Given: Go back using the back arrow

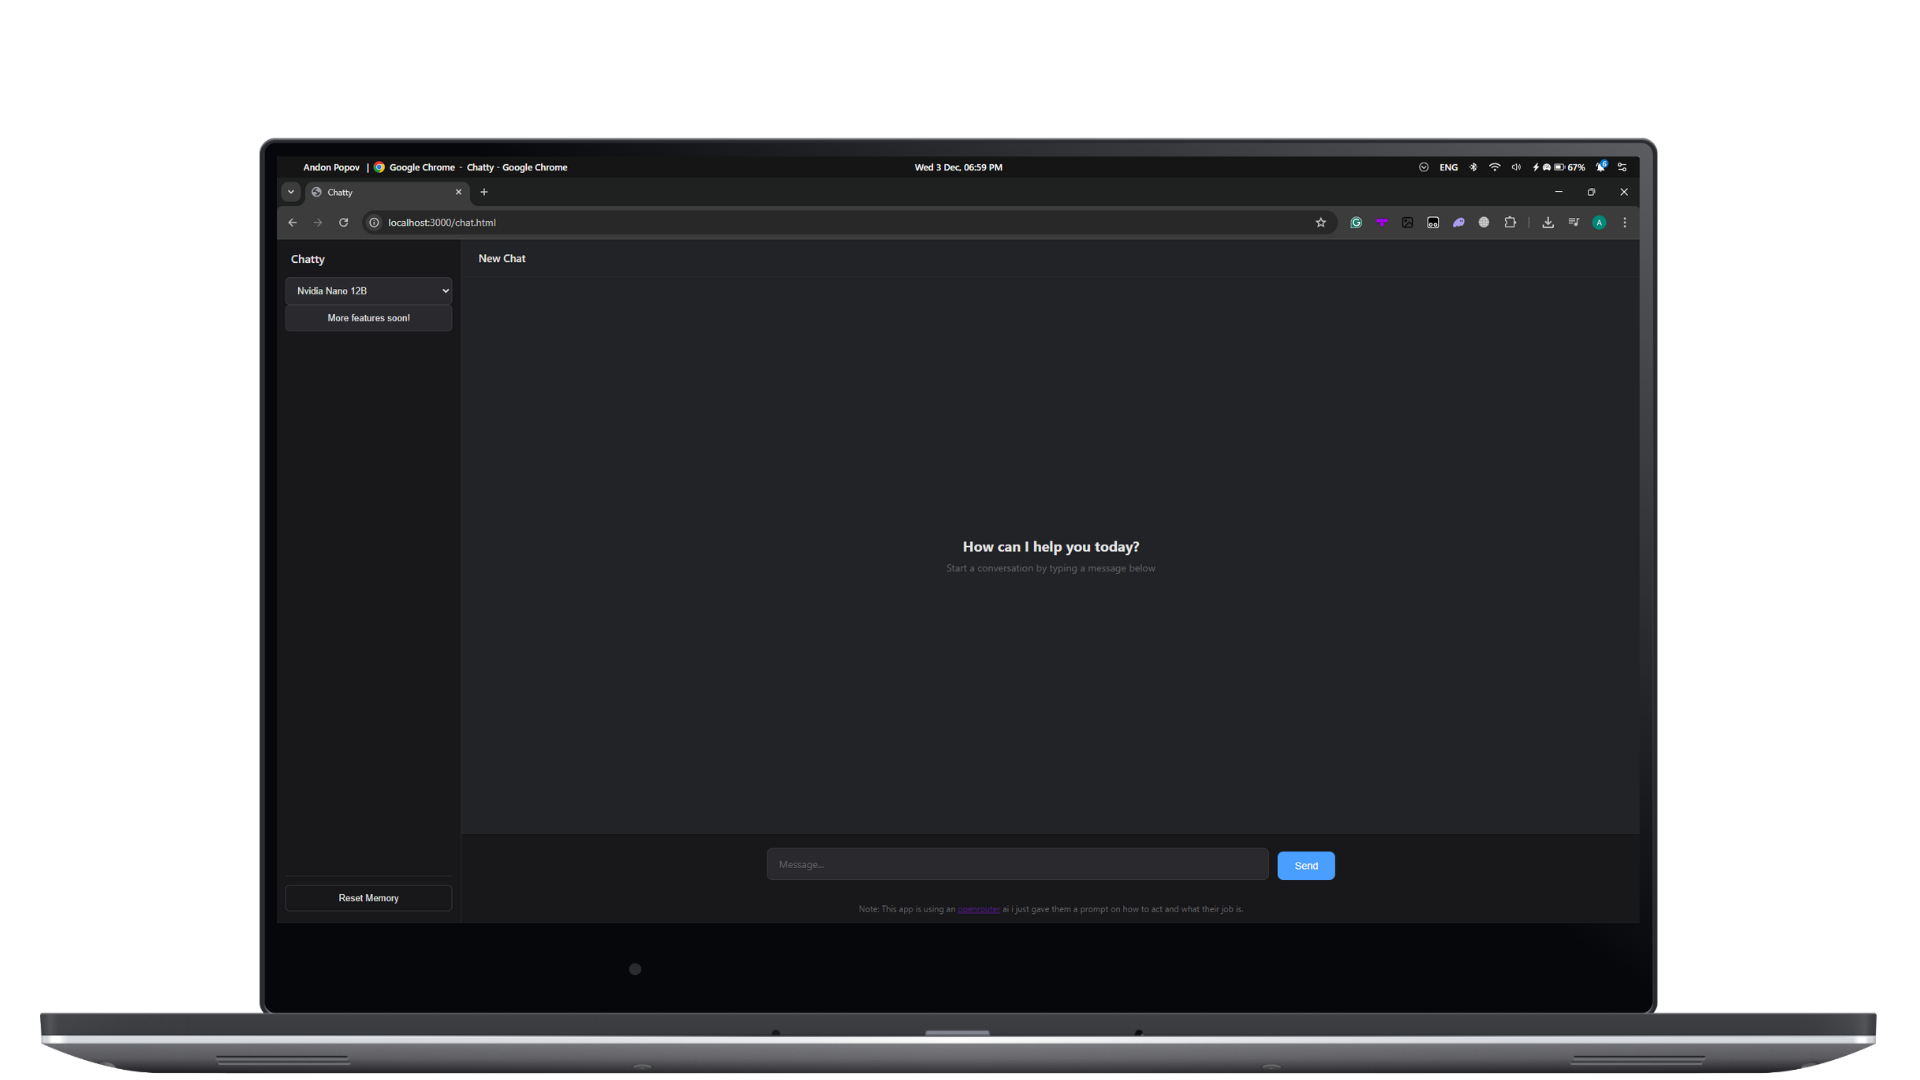Looking at the screenshot, I should [292, 222].
